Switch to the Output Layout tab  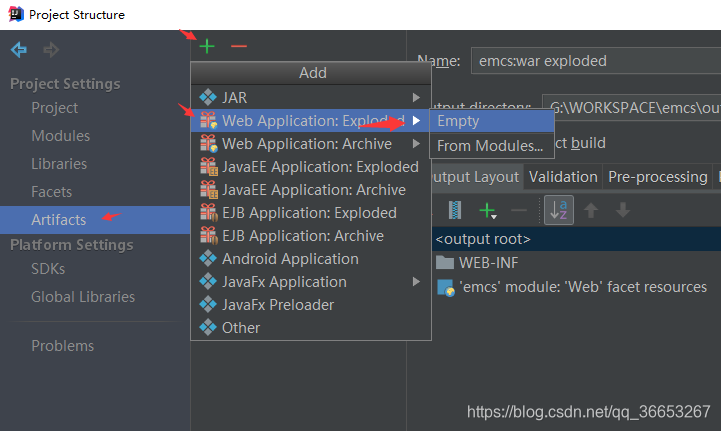[475, 177]
